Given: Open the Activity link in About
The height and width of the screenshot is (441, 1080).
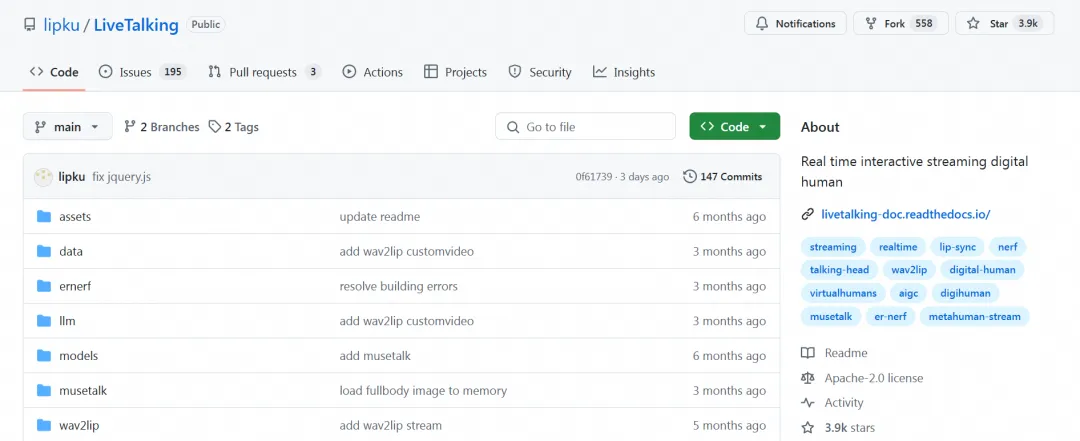Looking at the screenshot, I should click(x=833, y=402).
